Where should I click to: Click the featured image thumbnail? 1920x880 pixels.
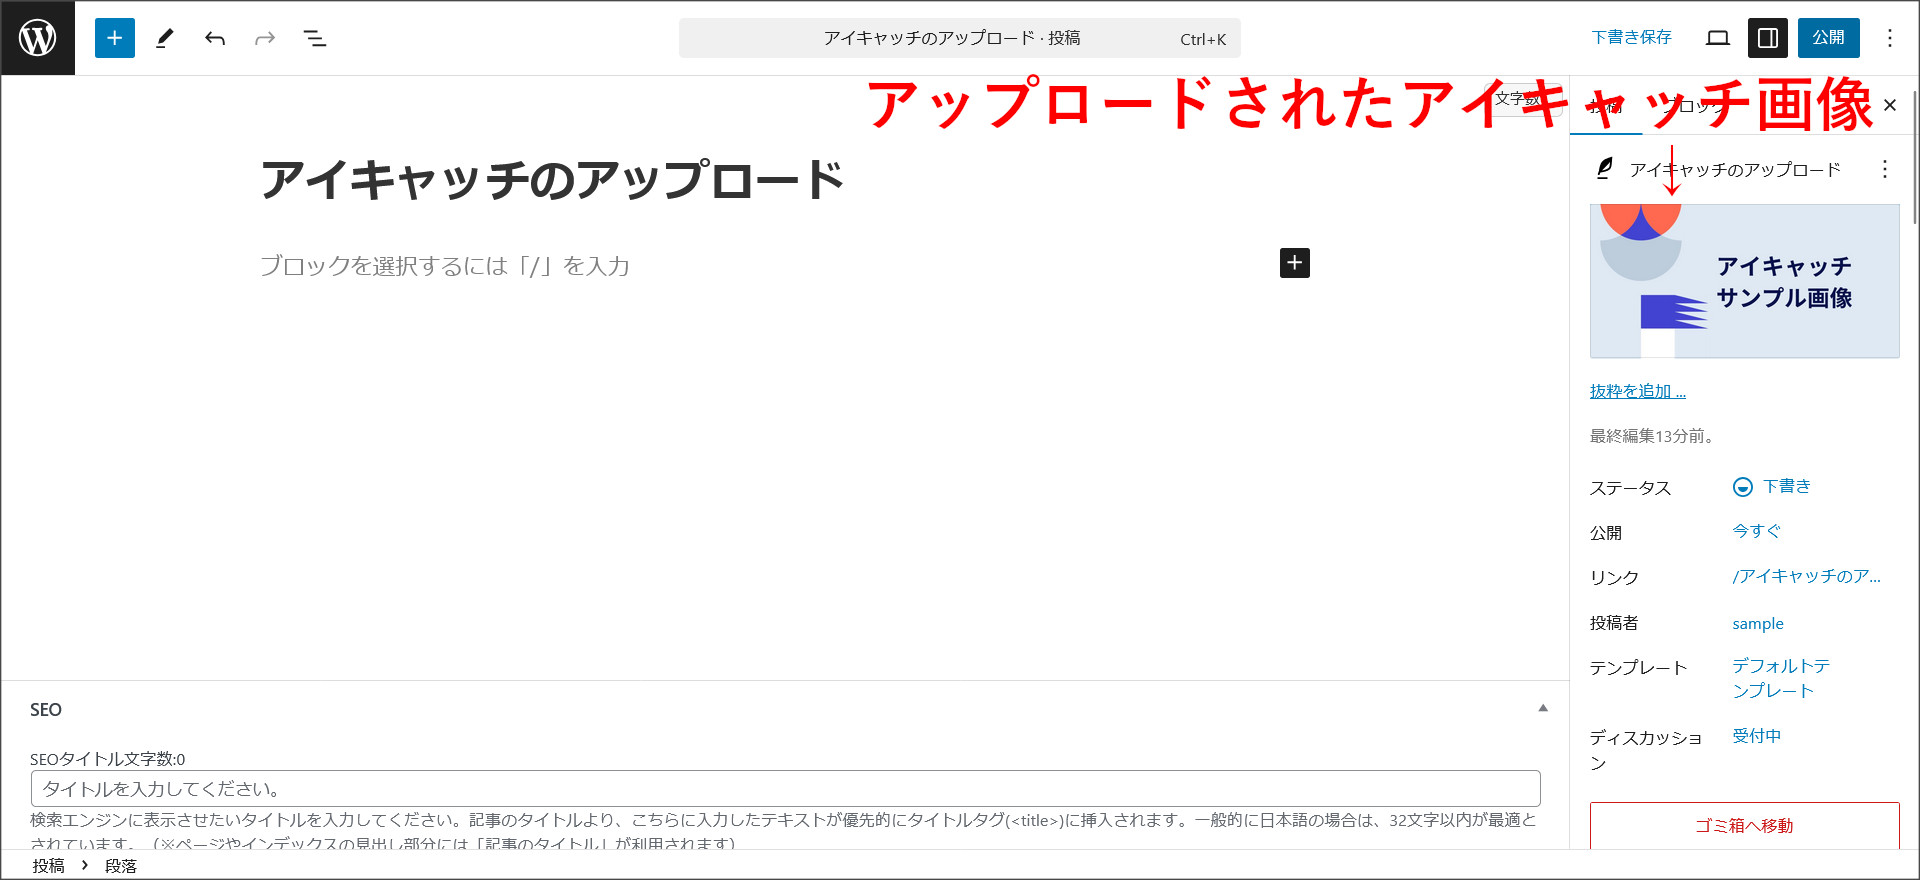coord(1744,281)
